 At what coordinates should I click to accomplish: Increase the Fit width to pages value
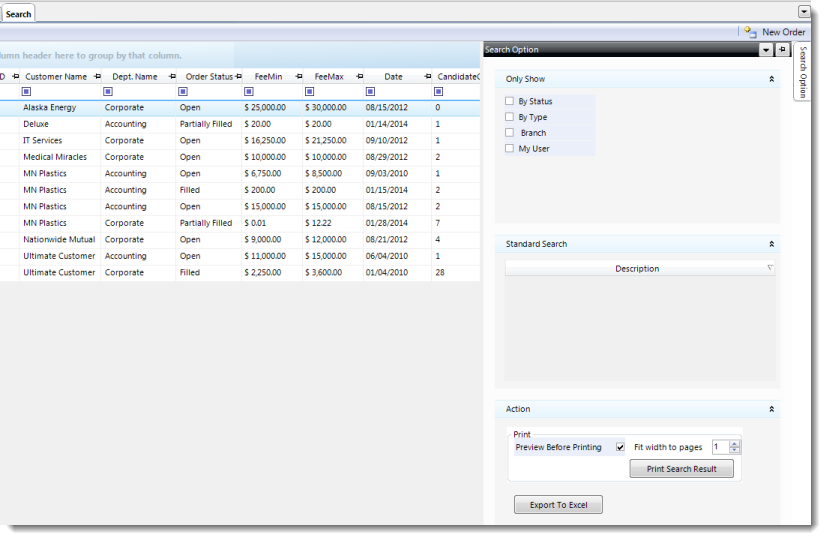tap(734, 444)
